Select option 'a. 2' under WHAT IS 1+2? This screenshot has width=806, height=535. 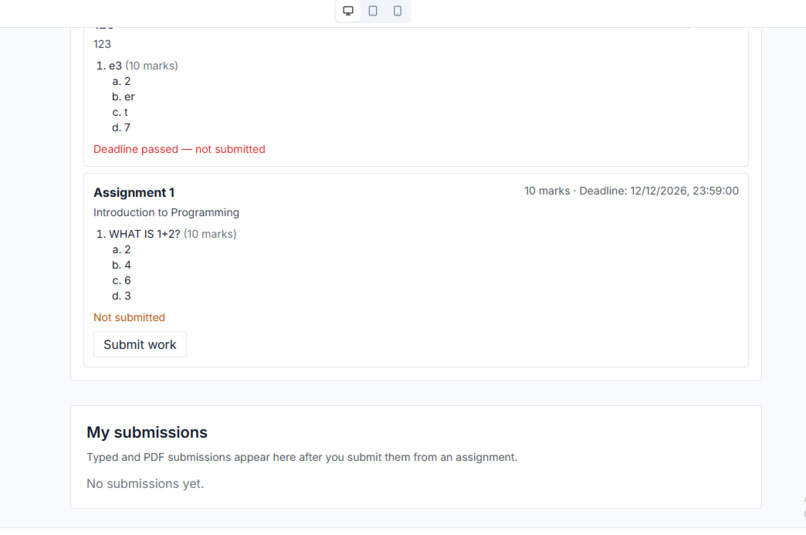121,249
